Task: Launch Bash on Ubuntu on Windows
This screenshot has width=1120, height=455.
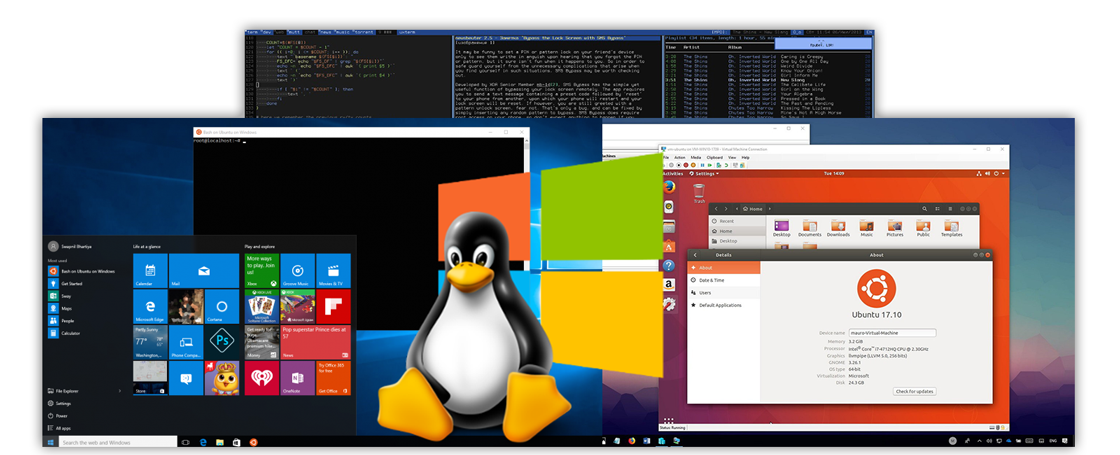Action: point(83,271)
